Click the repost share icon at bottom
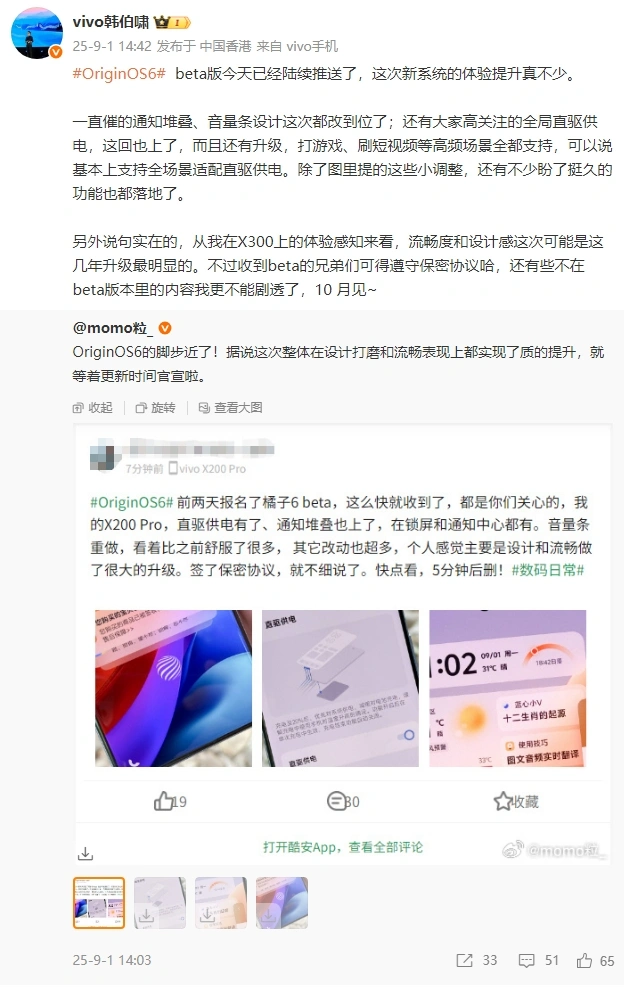This screenshot has height=990, width=624. pyautogui.click(x=464, y=960)
